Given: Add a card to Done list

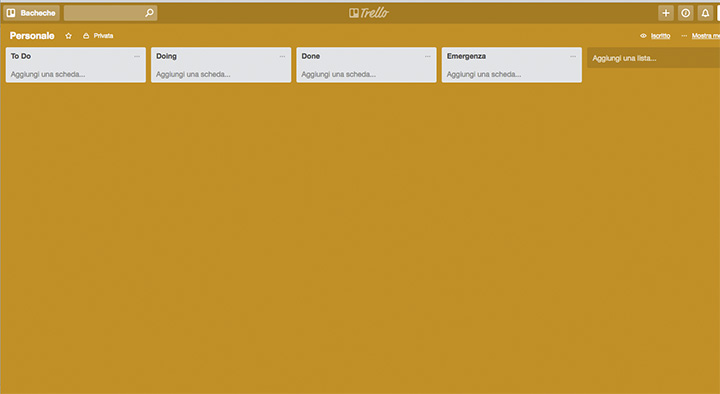Looking at the screenshot, I should point(338,74).
